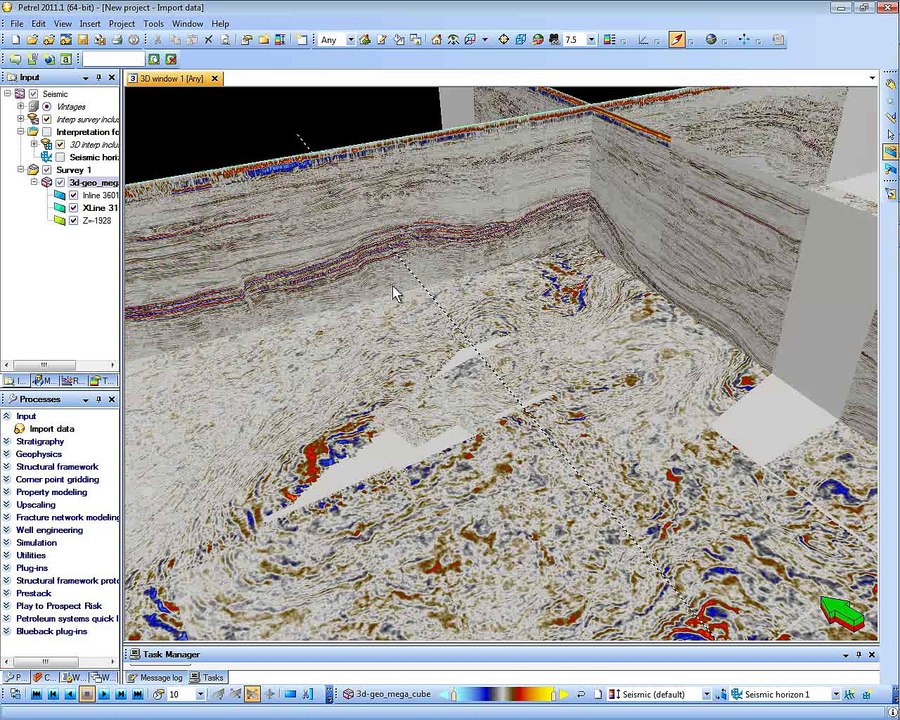This screenshot has width=900, height=720.
Task: Click the info icon in status bar
Action: pos(893,712)
